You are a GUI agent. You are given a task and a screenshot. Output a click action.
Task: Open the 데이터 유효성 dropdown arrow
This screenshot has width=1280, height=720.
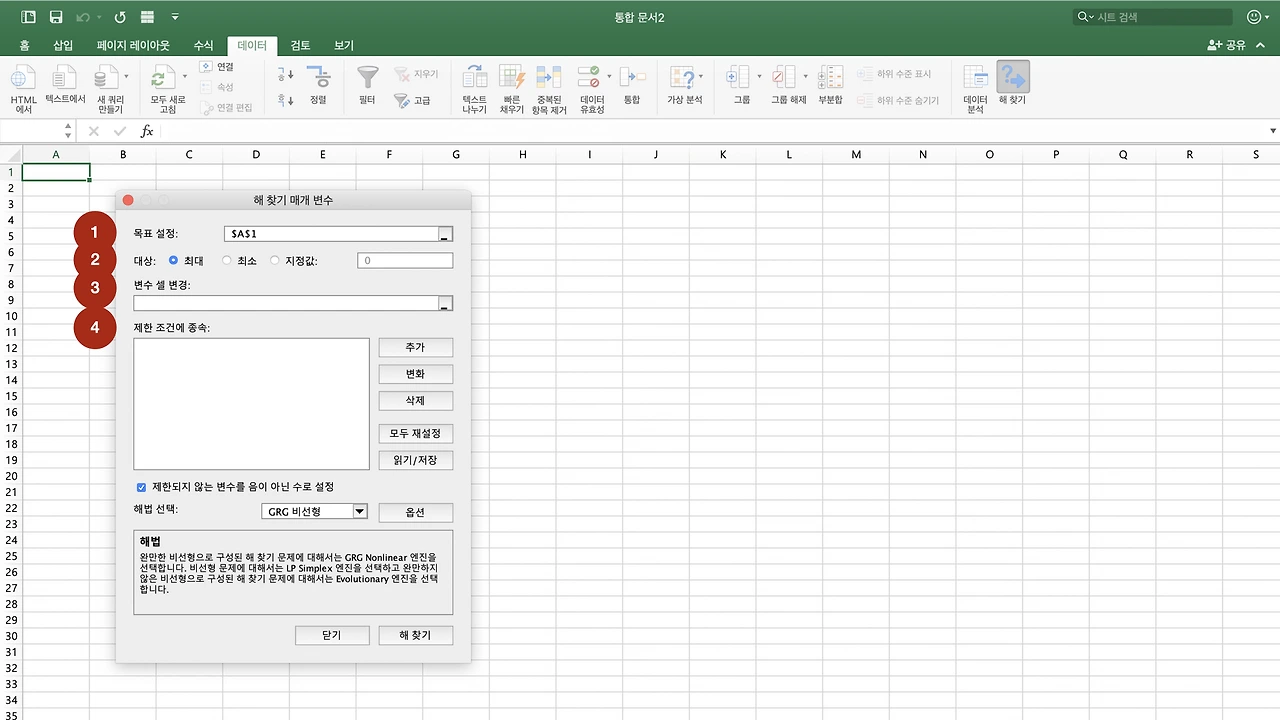[x=609, y=76]
